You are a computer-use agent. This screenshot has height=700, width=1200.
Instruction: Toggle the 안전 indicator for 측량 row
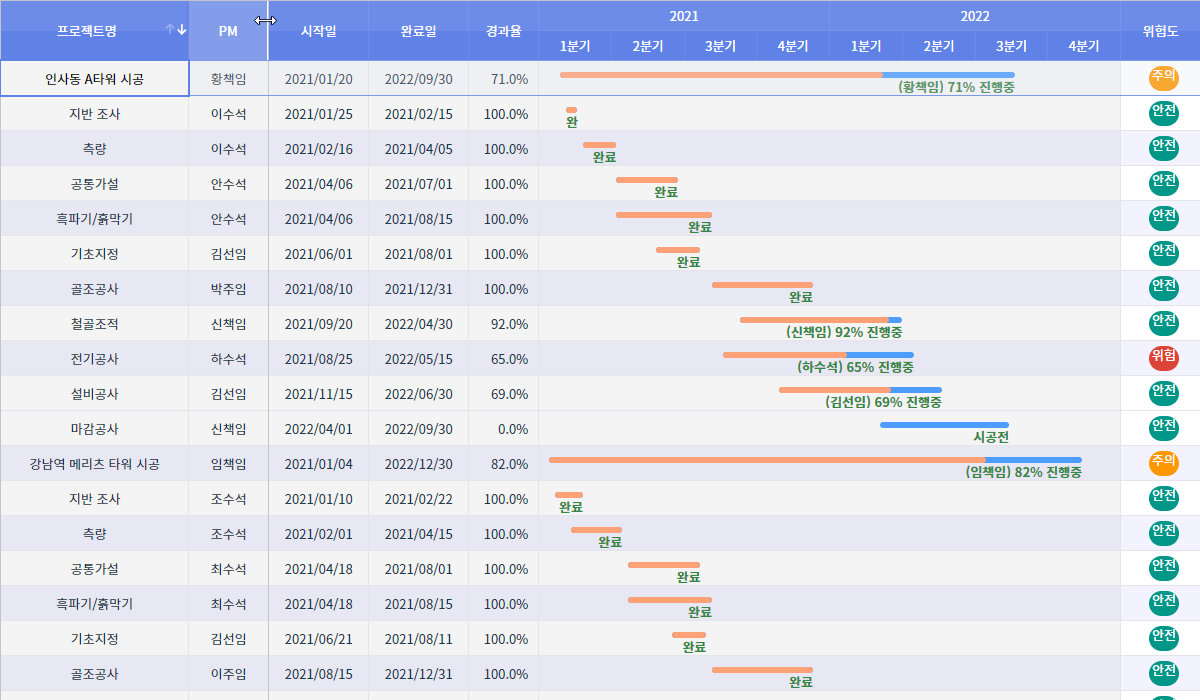point(1163,148)
